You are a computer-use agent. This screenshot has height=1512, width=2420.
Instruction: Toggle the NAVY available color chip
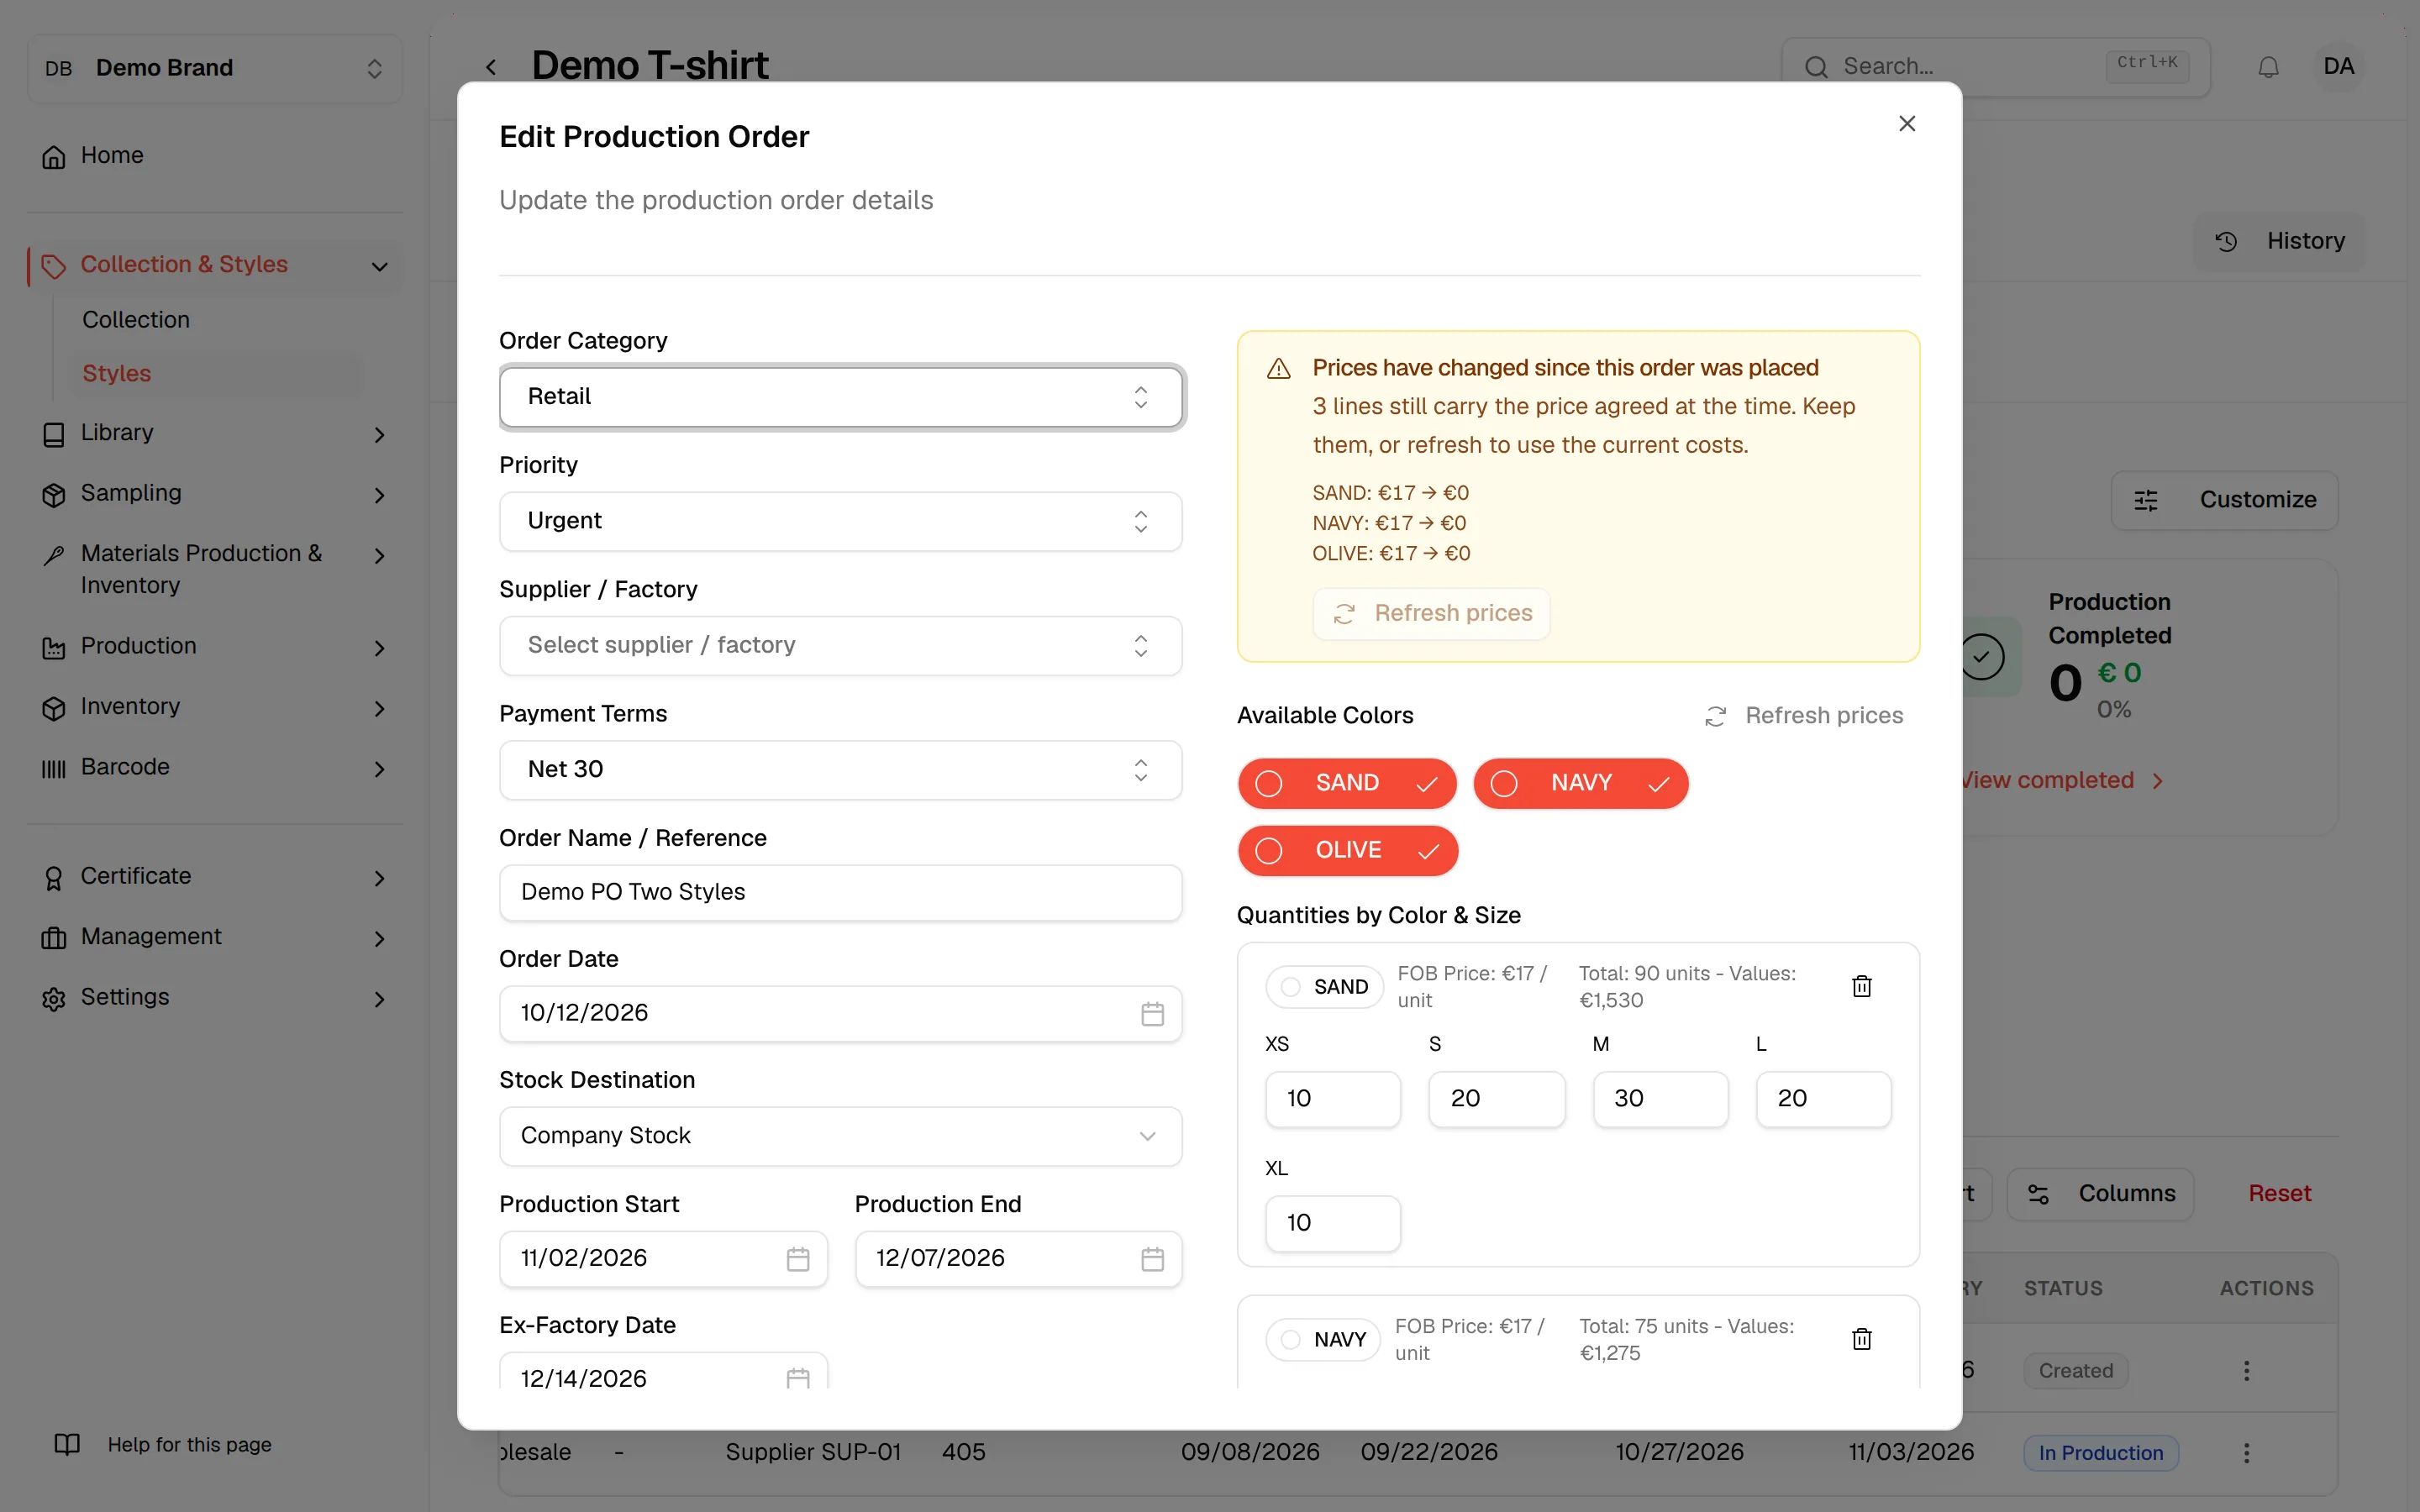(x=1580, y=783)
